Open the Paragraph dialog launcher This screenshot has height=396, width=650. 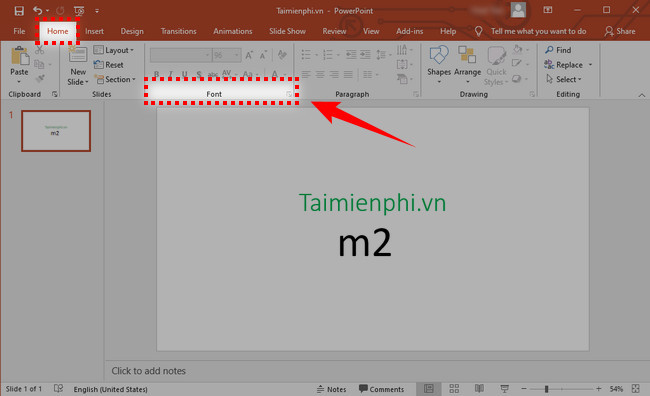click(415, 95)
